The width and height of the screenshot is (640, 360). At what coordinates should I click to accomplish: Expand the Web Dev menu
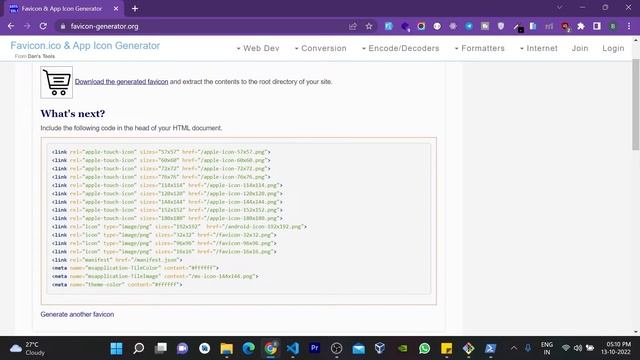pos(258,48)
